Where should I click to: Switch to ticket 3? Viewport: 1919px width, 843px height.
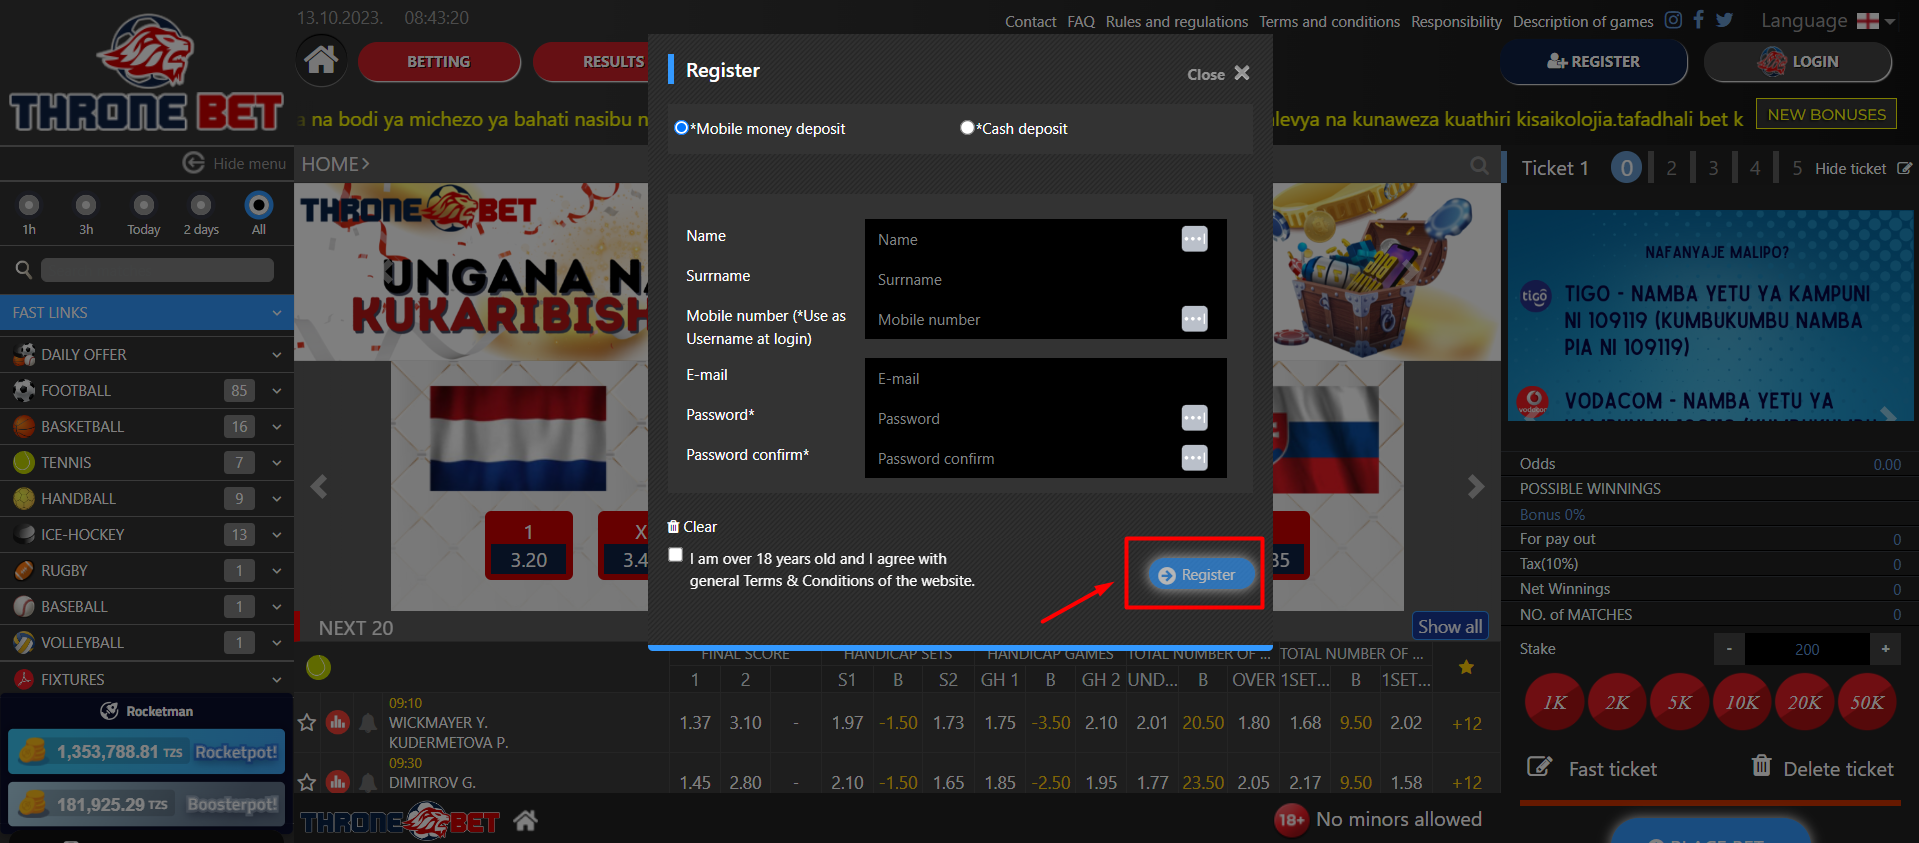click(1713, 168)
